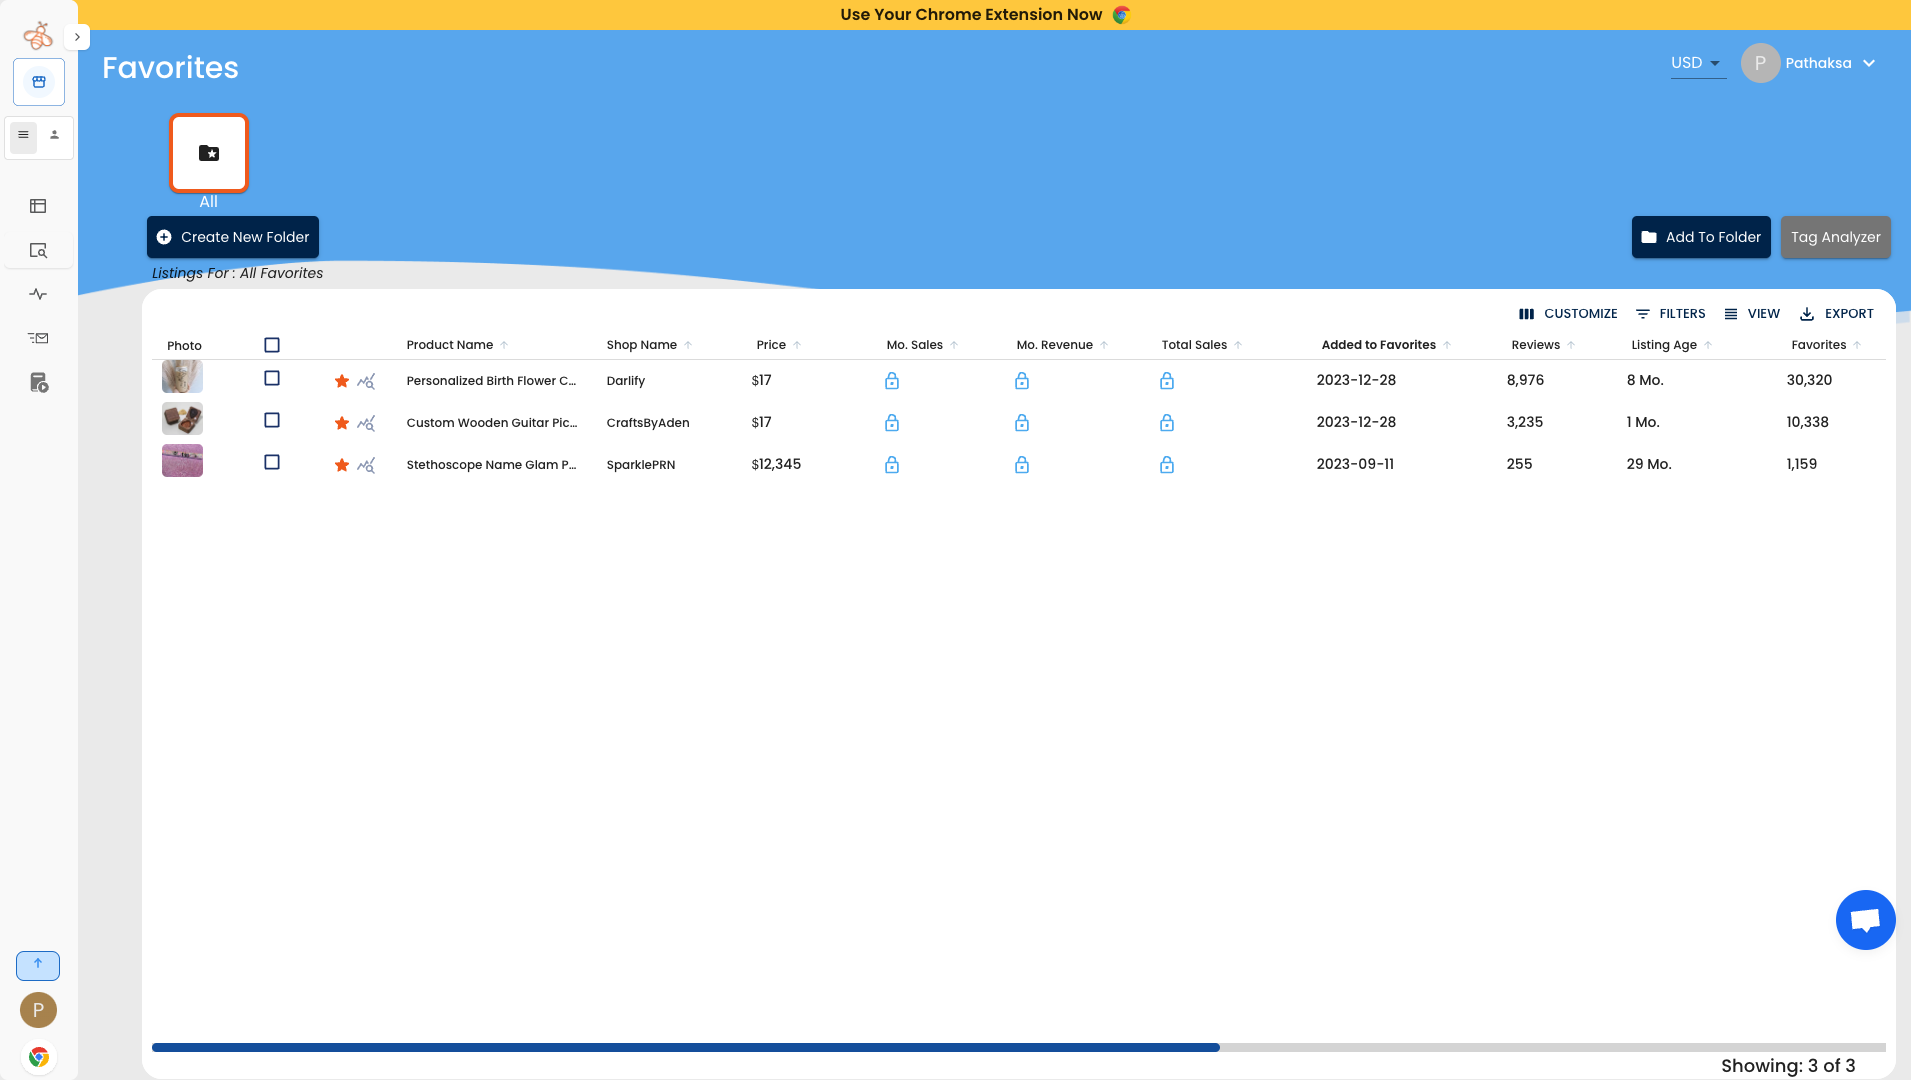
Task: Click the store icon in the sidebar
Action: (x=39, y=82)
